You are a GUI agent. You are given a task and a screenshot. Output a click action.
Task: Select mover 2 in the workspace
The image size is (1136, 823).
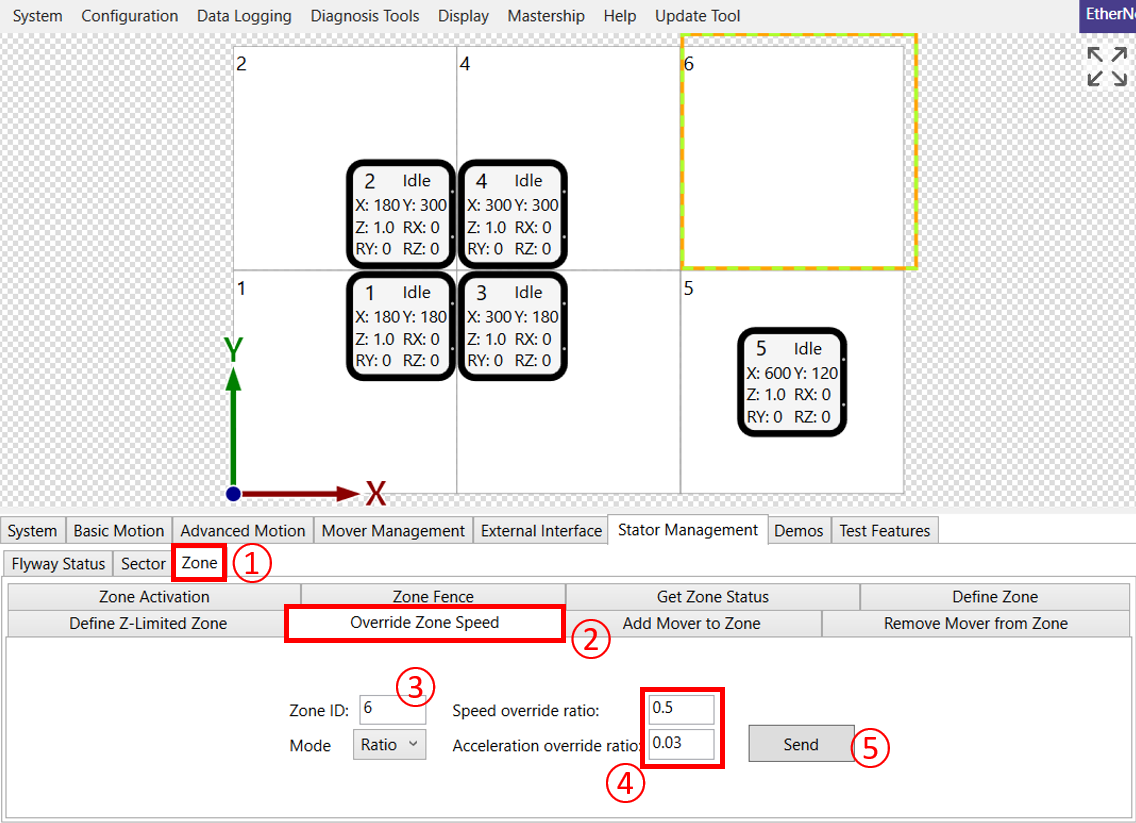pos(401,214)
